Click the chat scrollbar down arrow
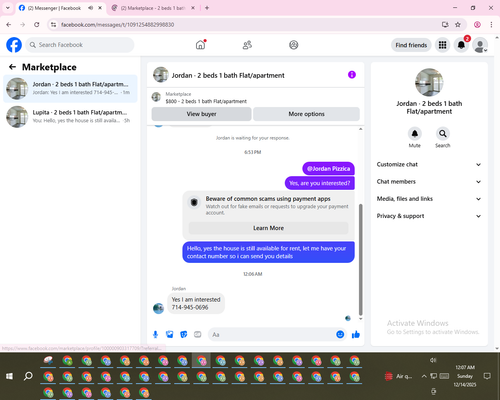The image size is (500, 400). tap(360, 319)
